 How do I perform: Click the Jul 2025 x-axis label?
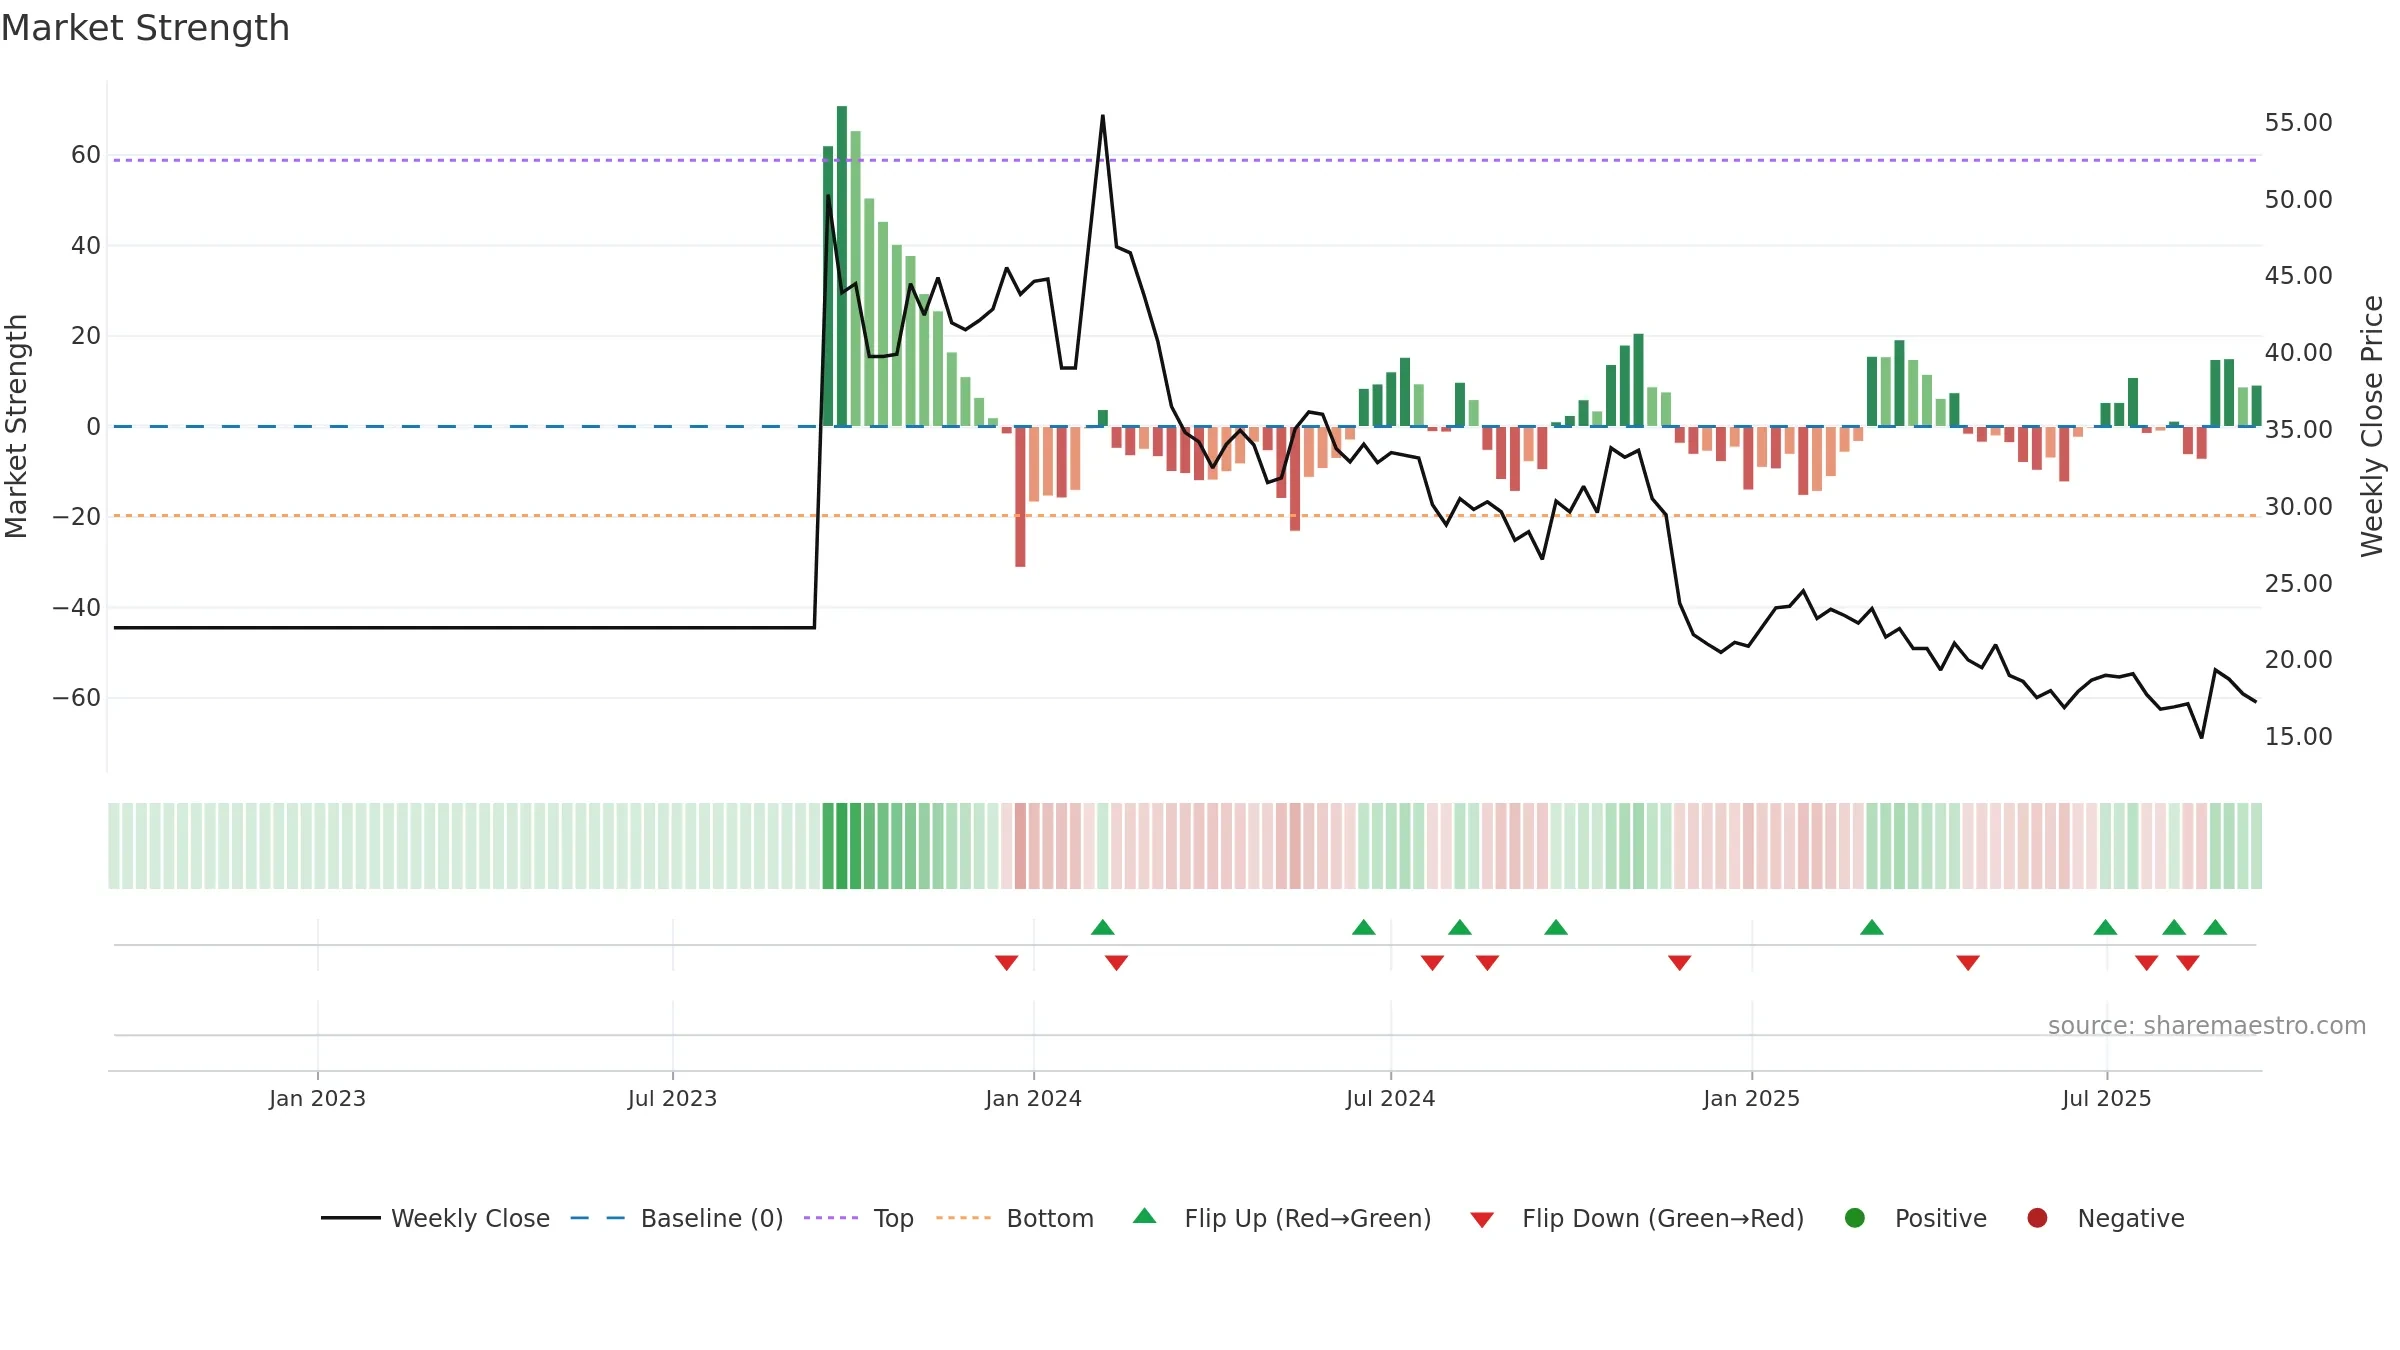point(2106,1098)
